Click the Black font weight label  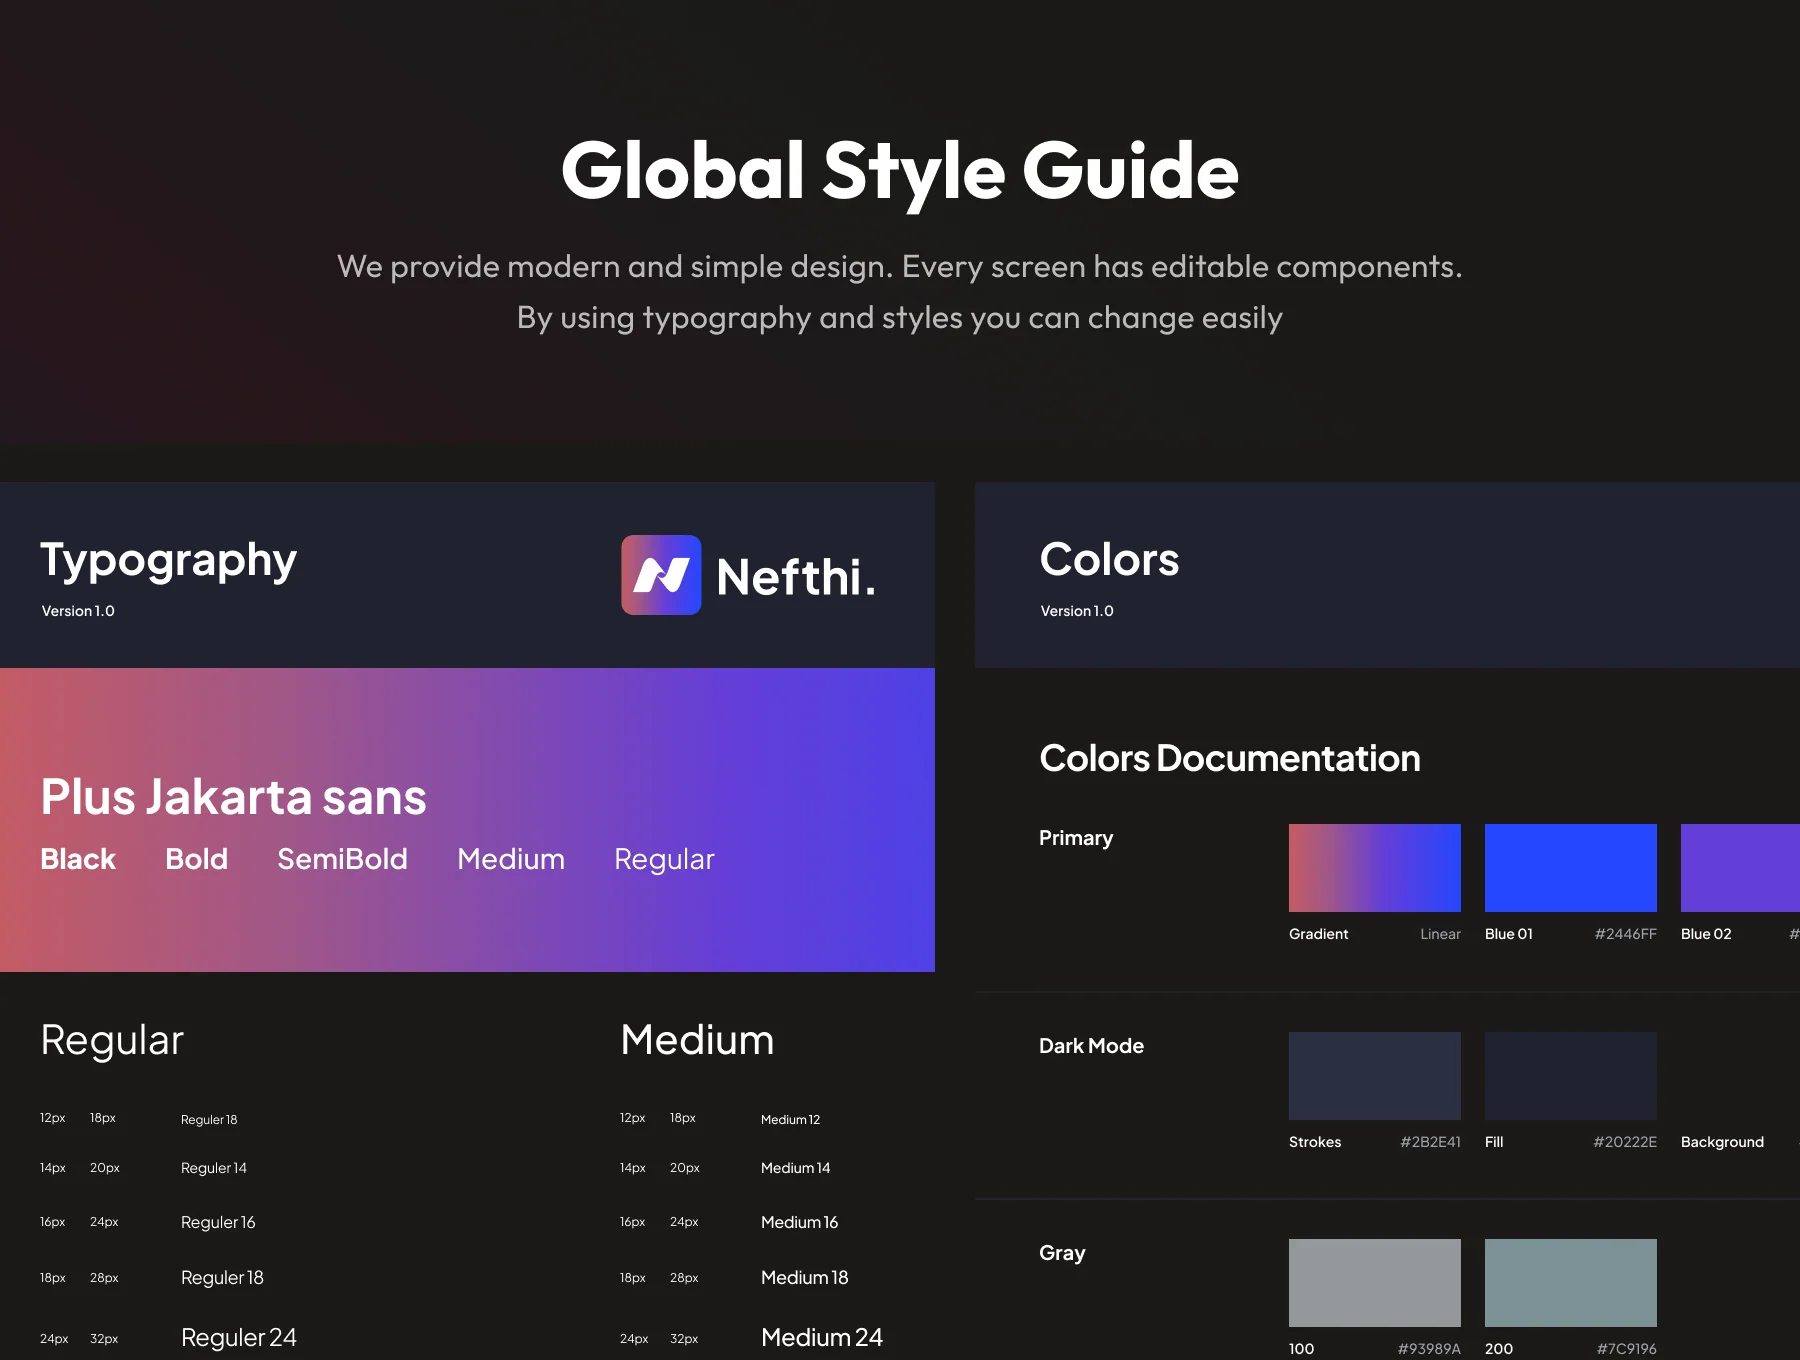coord(78,859)
